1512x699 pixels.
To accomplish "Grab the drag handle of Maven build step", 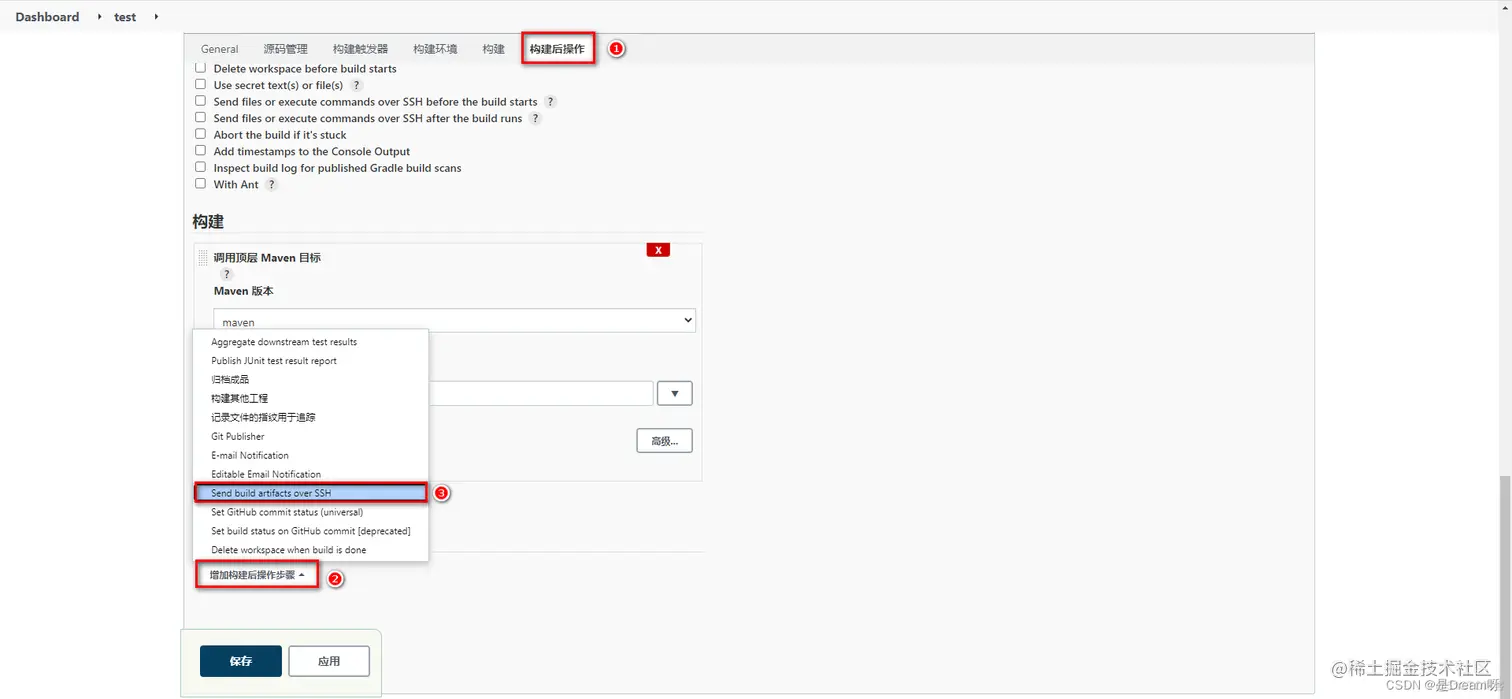I will click(203, 258).
